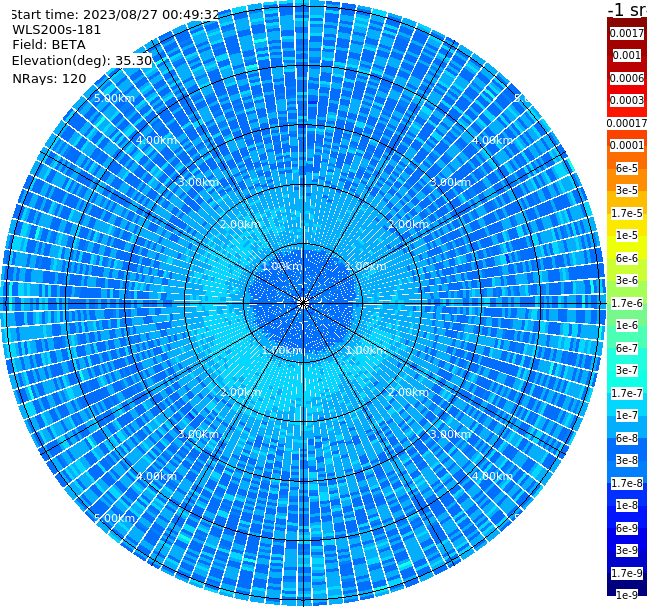
Task: Click the 5.00km range label in lower-left quadrant
Action: tap(114, 518)
